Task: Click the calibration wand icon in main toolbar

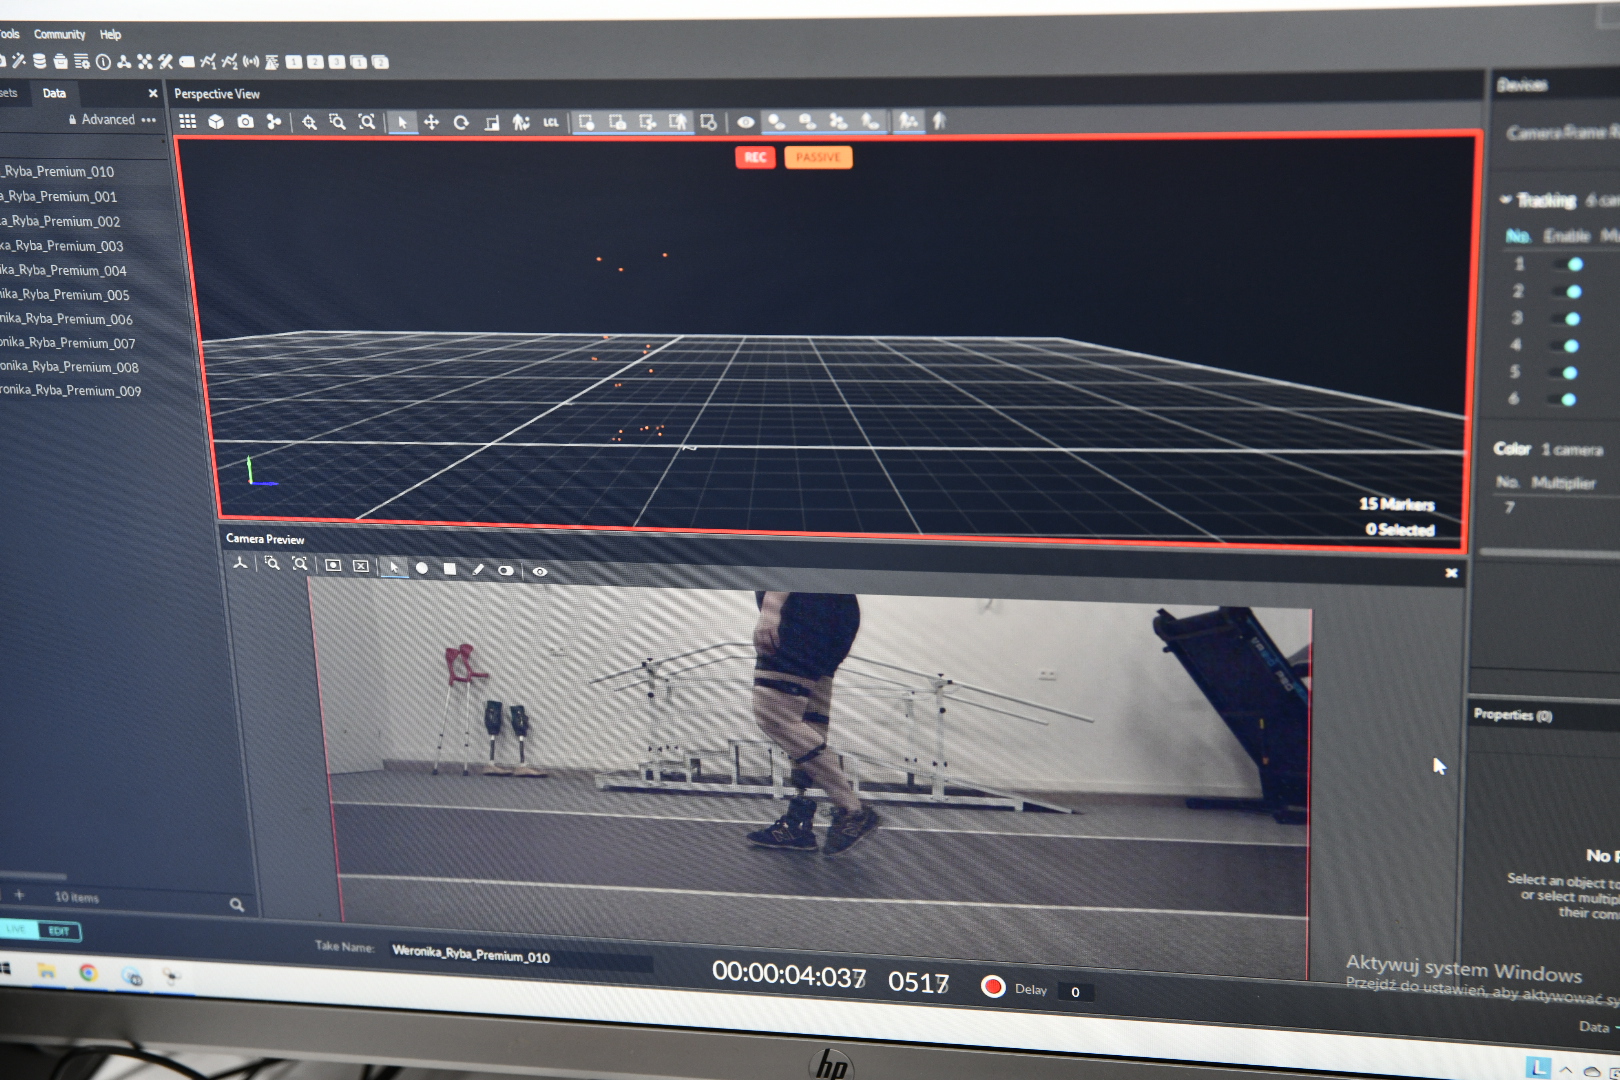Action: click(19, 61)
